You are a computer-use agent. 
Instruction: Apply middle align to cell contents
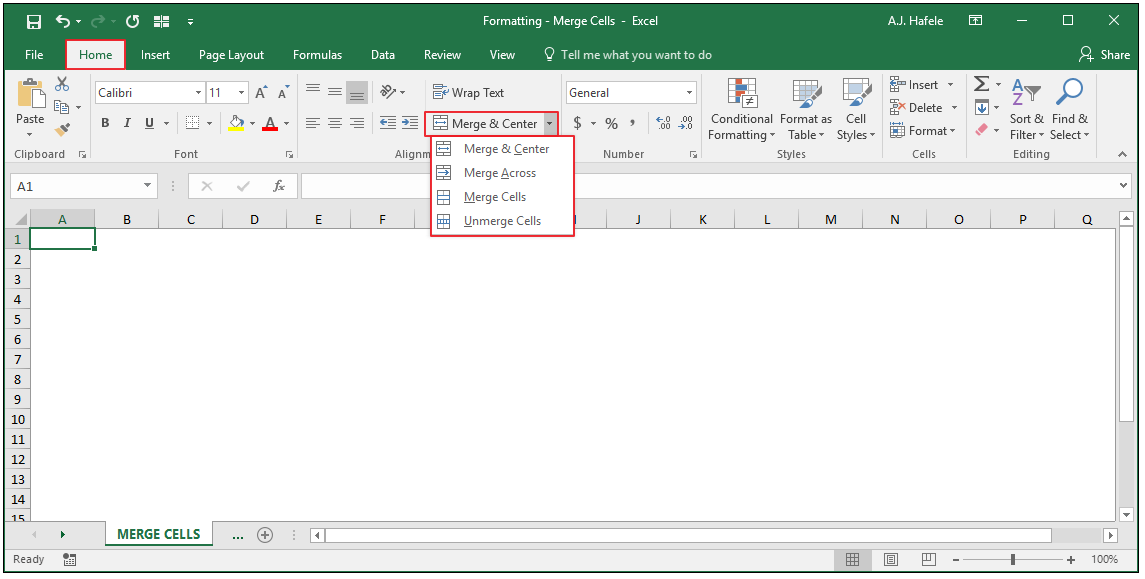click(334, 92)
